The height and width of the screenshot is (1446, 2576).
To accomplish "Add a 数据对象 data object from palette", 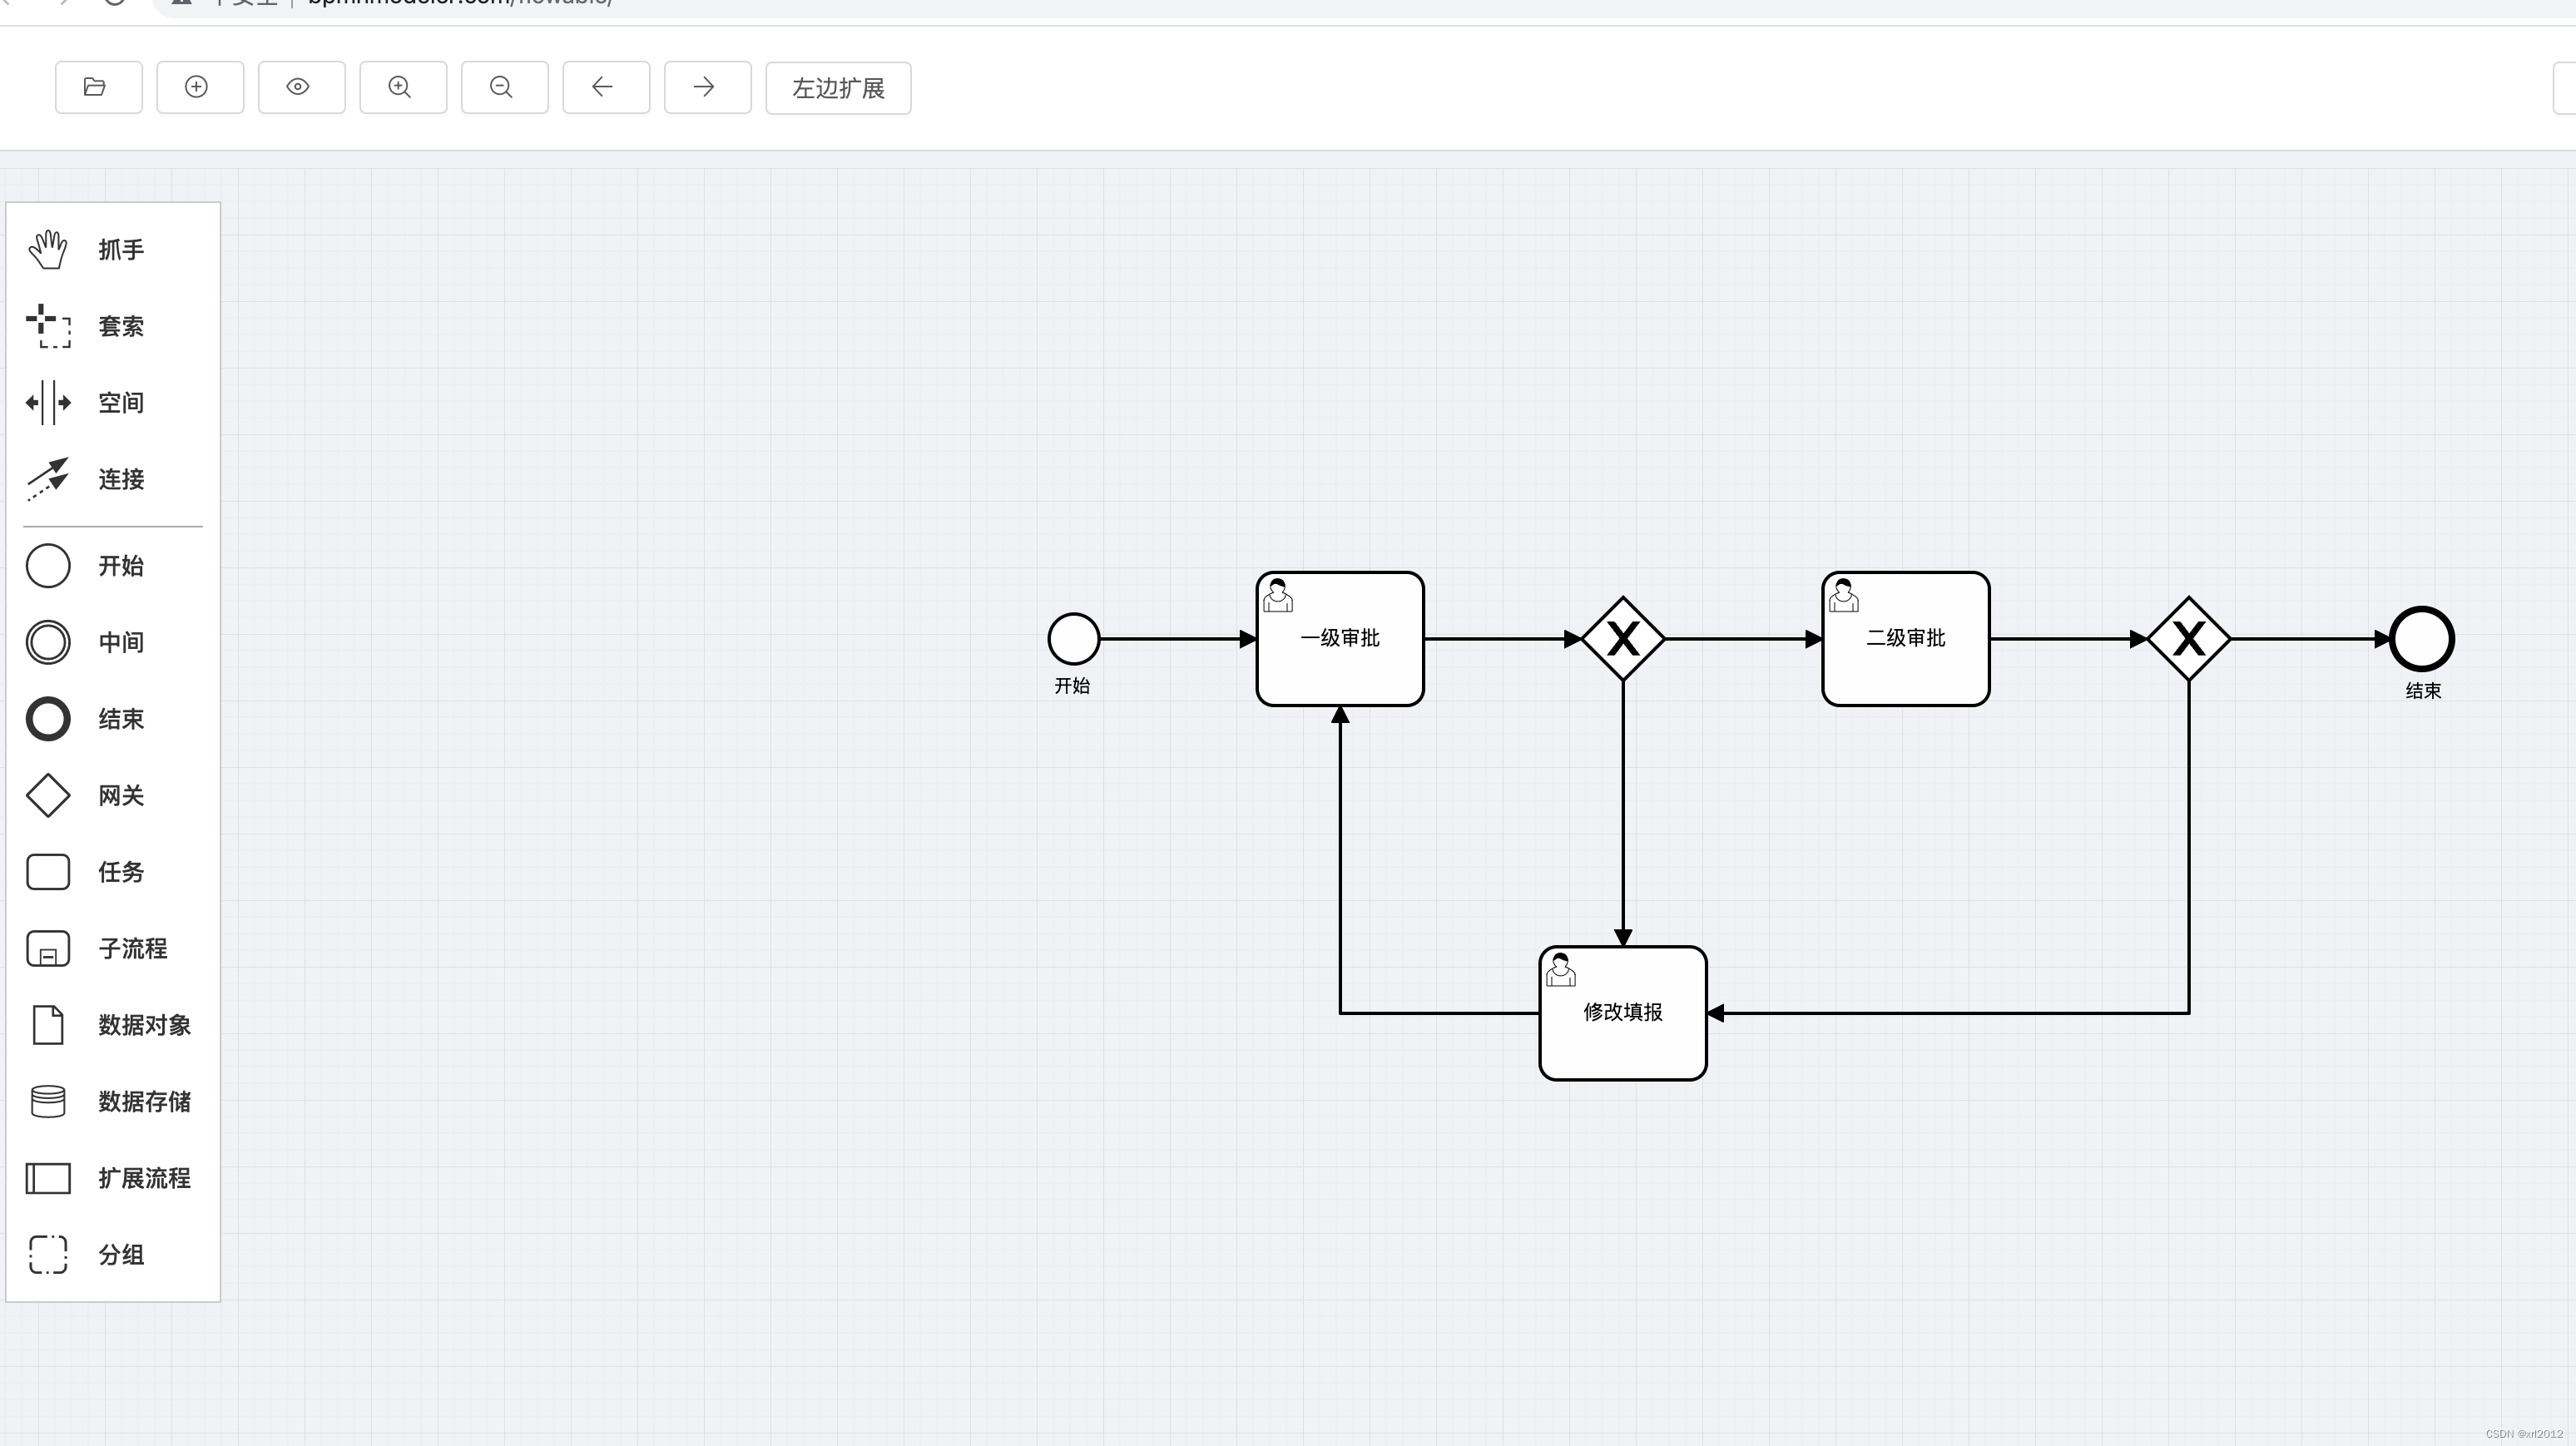I will (48, 1025).
